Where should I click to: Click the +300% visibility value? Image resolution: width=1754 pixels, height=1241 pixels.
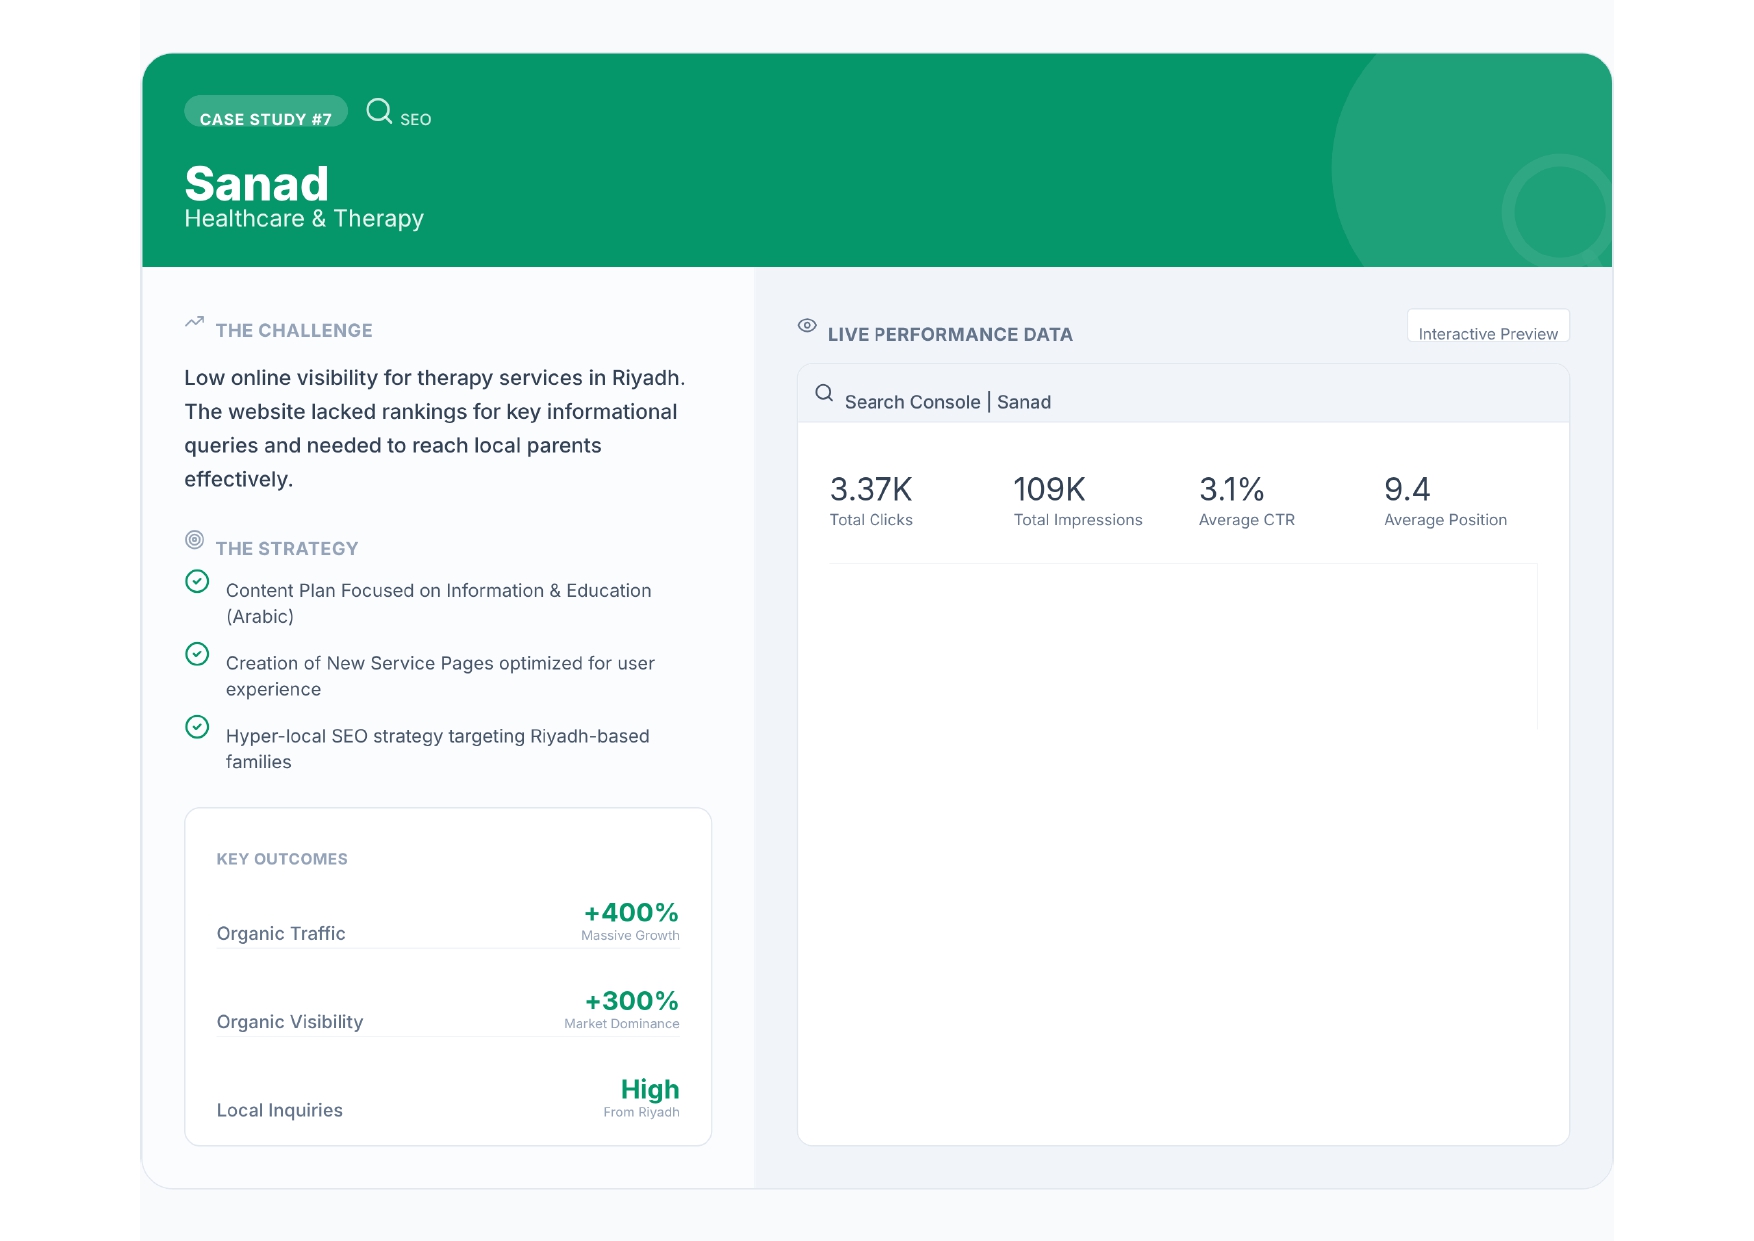pos(632,1001)
